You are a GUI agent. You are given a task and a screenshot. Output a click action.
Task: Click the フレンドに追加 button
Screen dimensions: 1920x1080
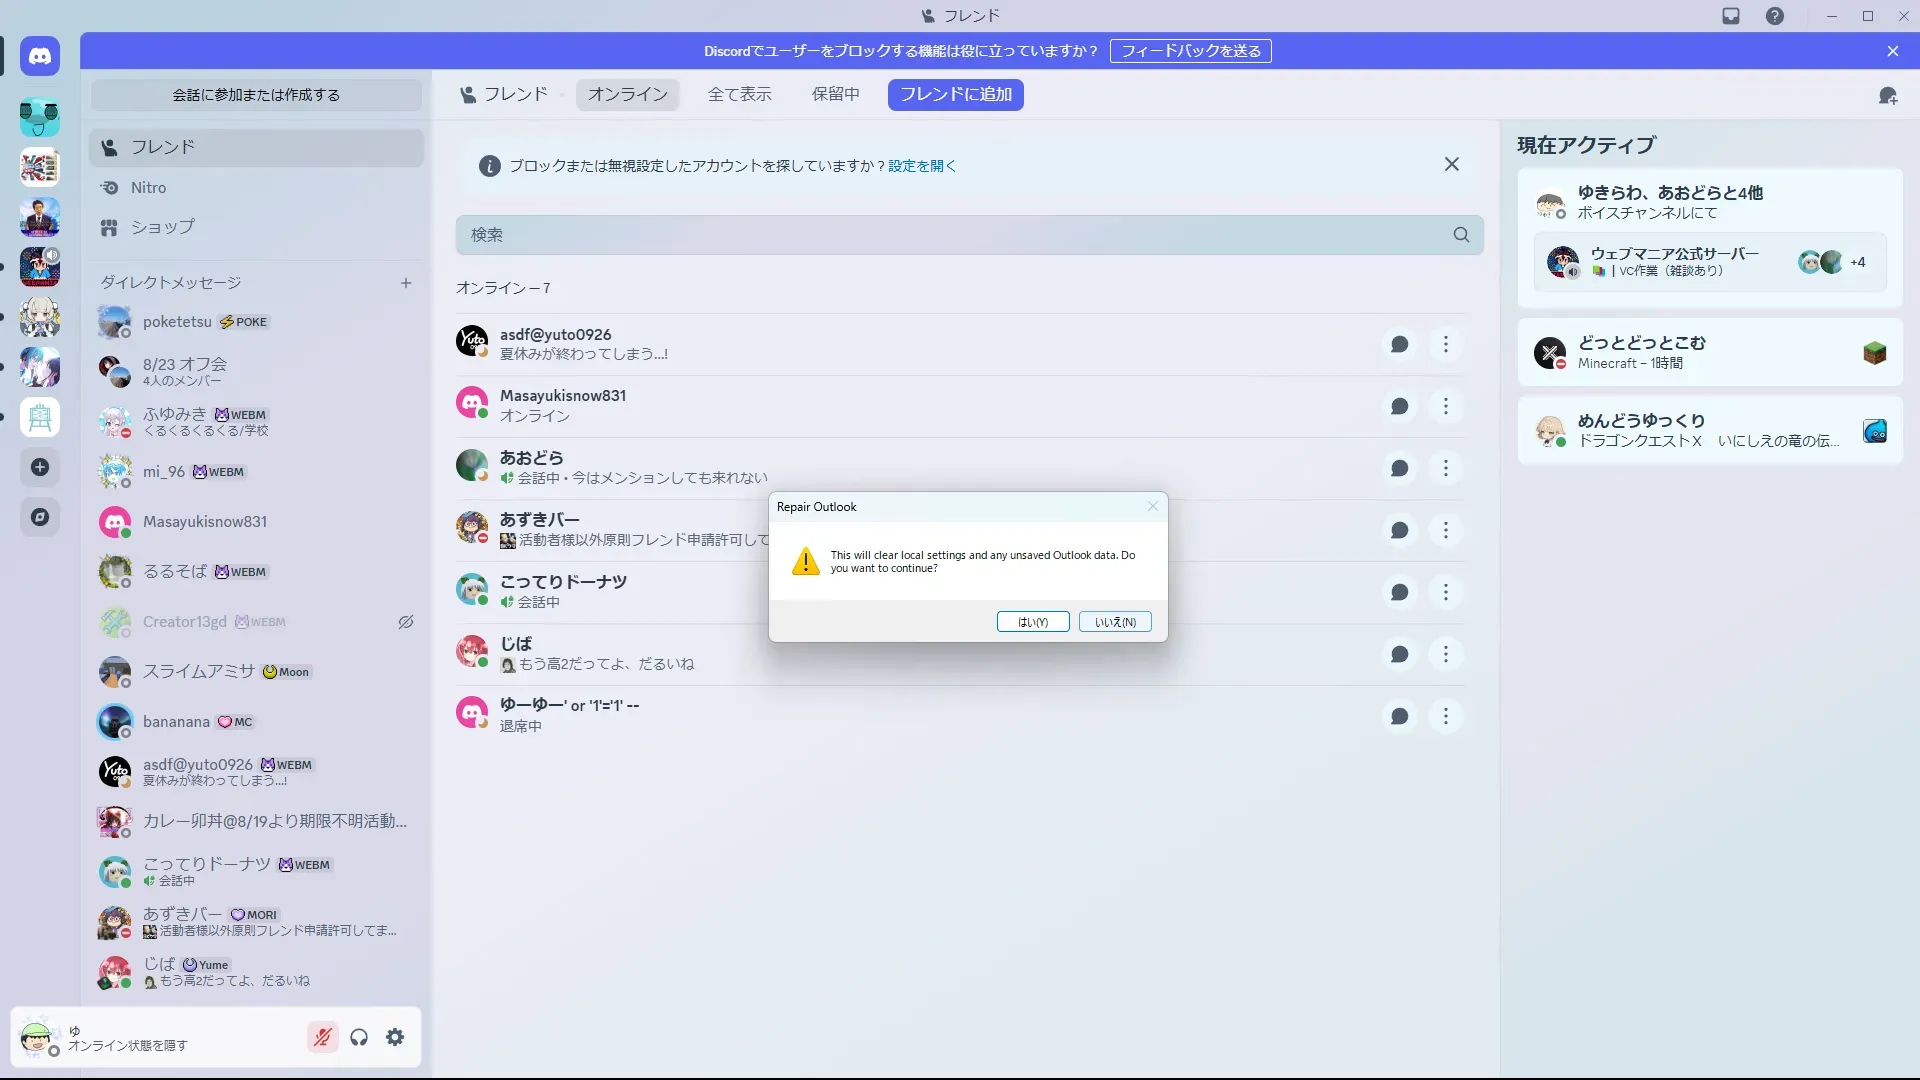[x=955, y=95]
